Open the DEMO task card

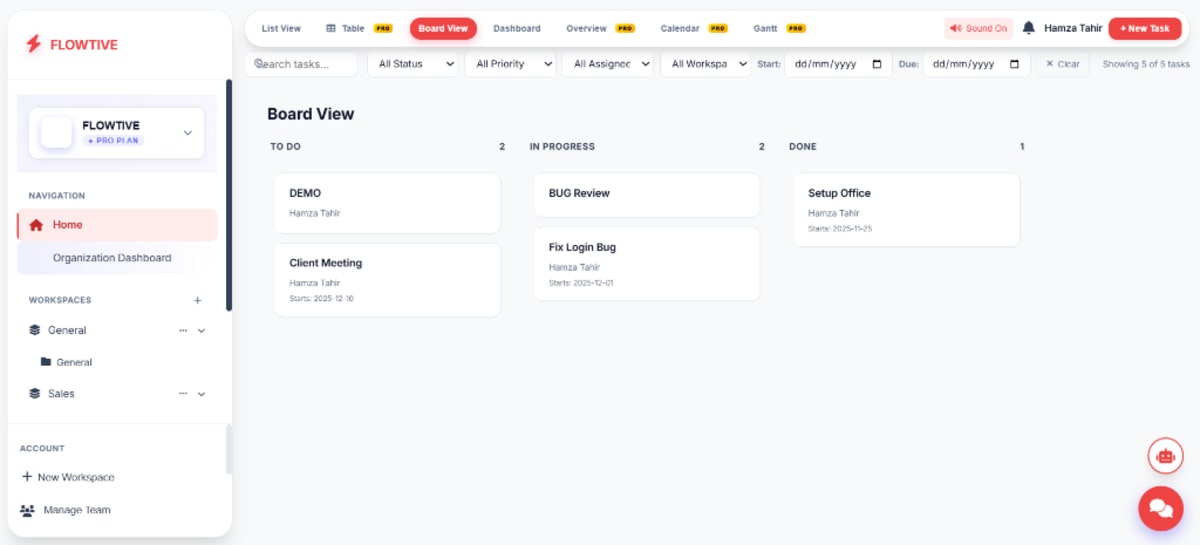387,203
